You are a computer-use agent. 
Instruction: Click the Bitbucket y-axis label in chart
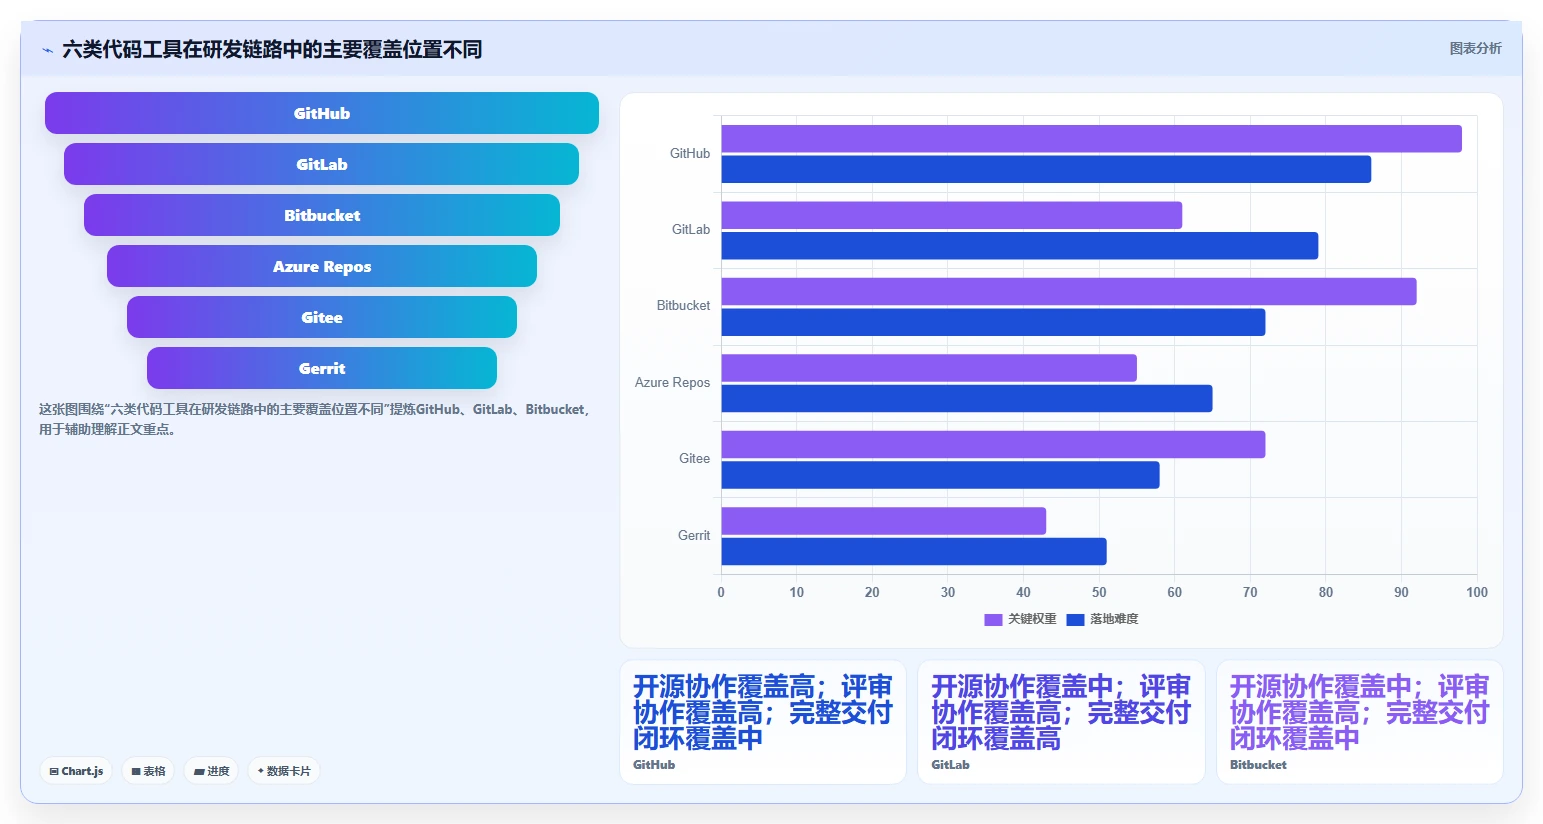pyautogui.click(x=683, y=305)
